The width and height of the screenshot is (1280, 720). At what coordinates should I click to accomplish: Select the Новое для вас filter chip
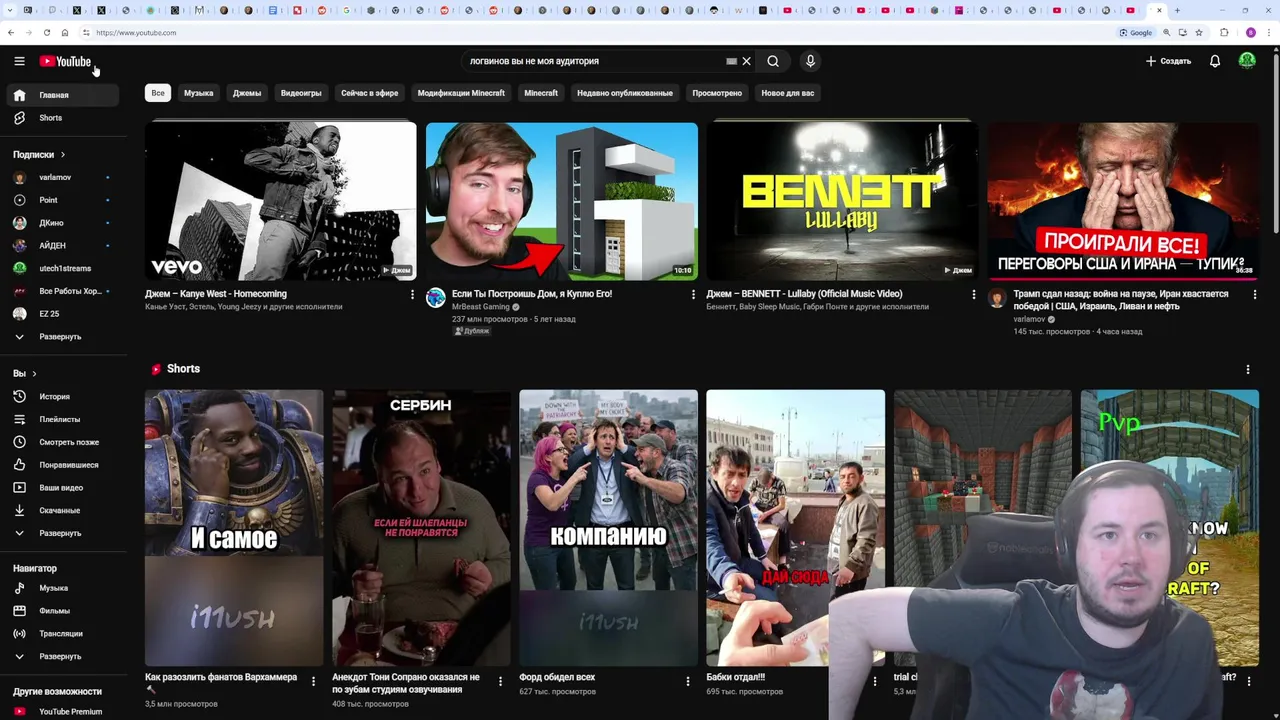point(788,93)
